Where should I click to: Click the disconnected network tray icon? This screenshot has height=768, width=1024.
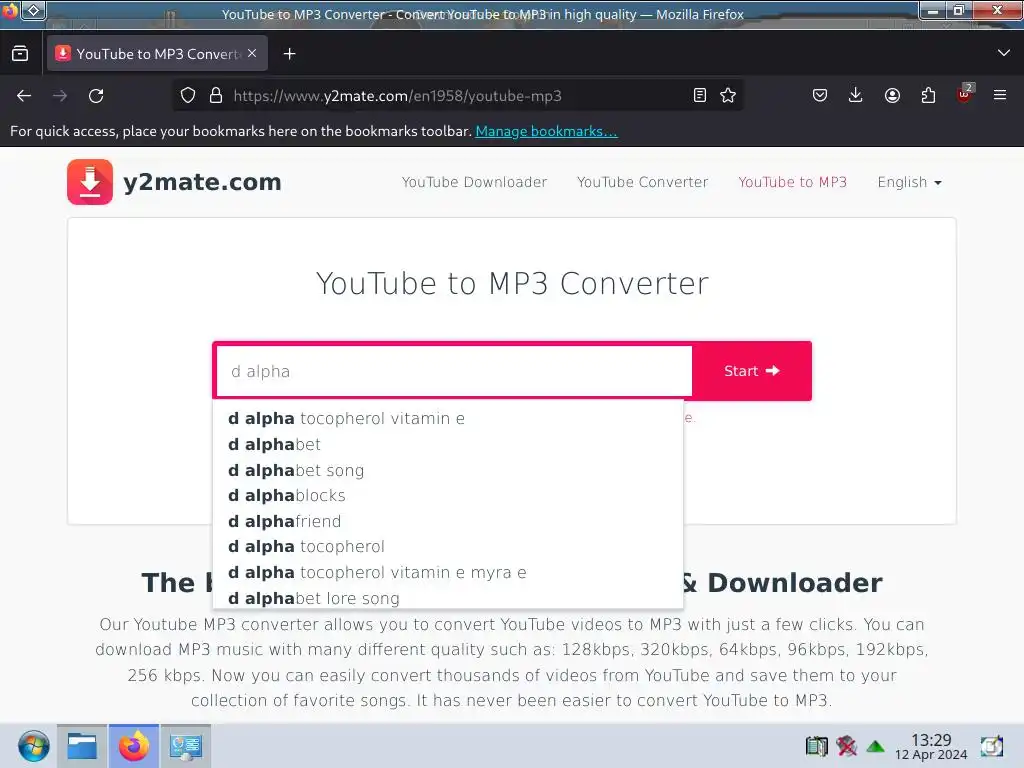(846, 746)
